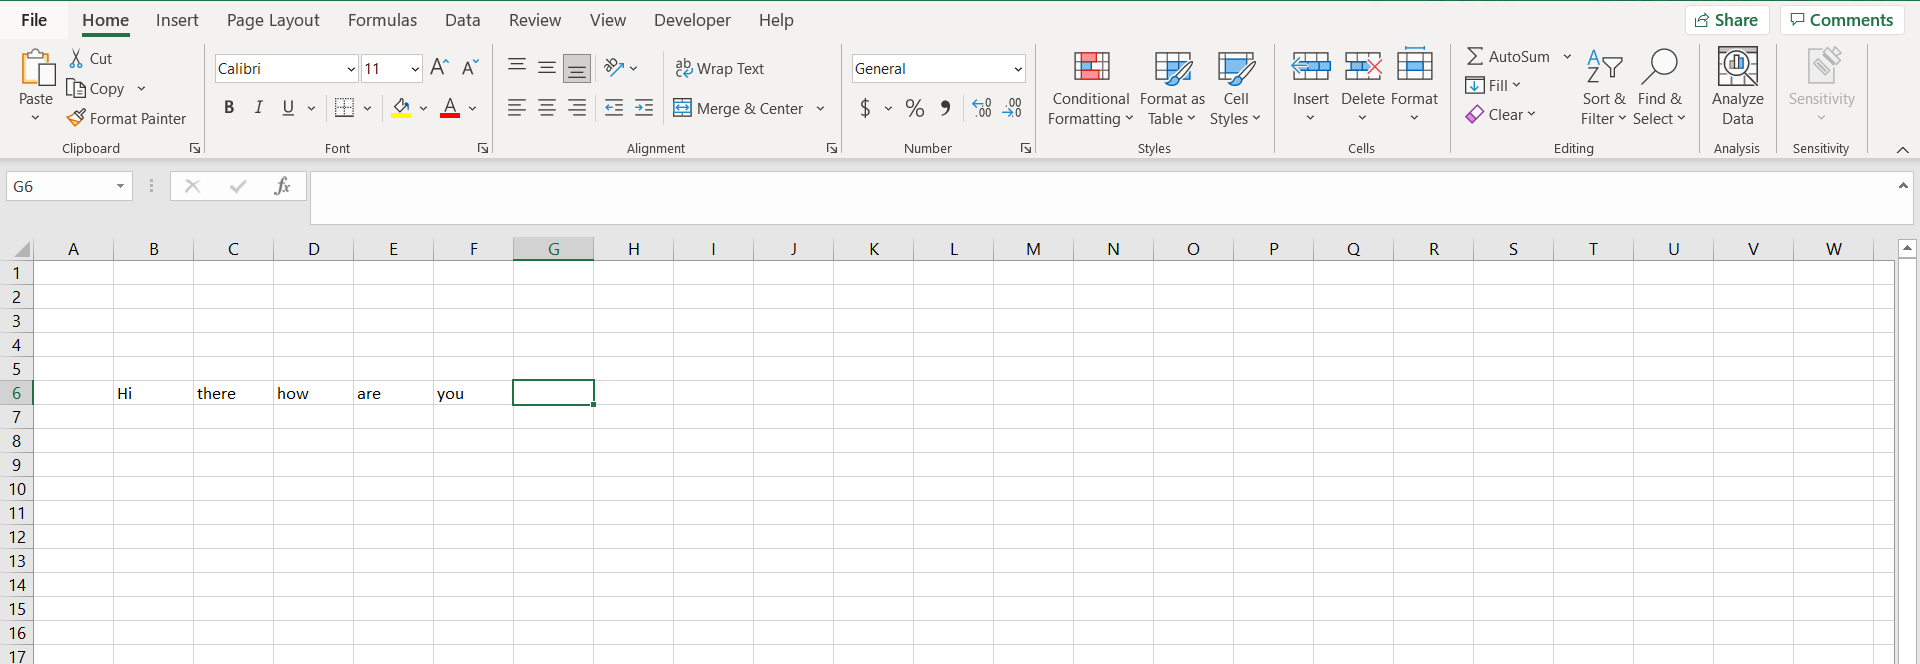Click the Increase Decimal icon

point(982,108)
